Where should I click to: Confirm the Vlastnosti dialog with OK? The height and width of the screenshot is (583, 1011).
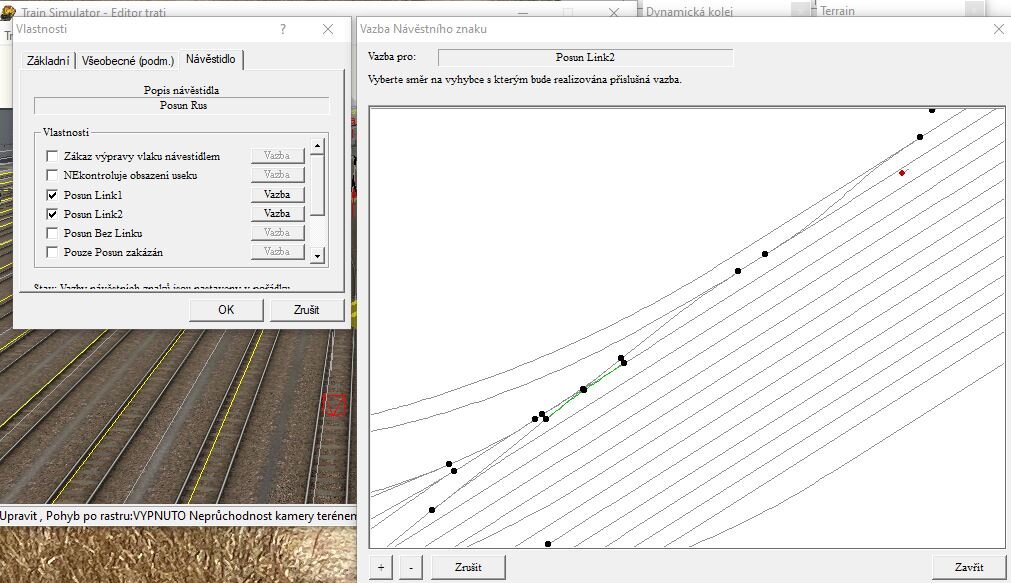226,310
